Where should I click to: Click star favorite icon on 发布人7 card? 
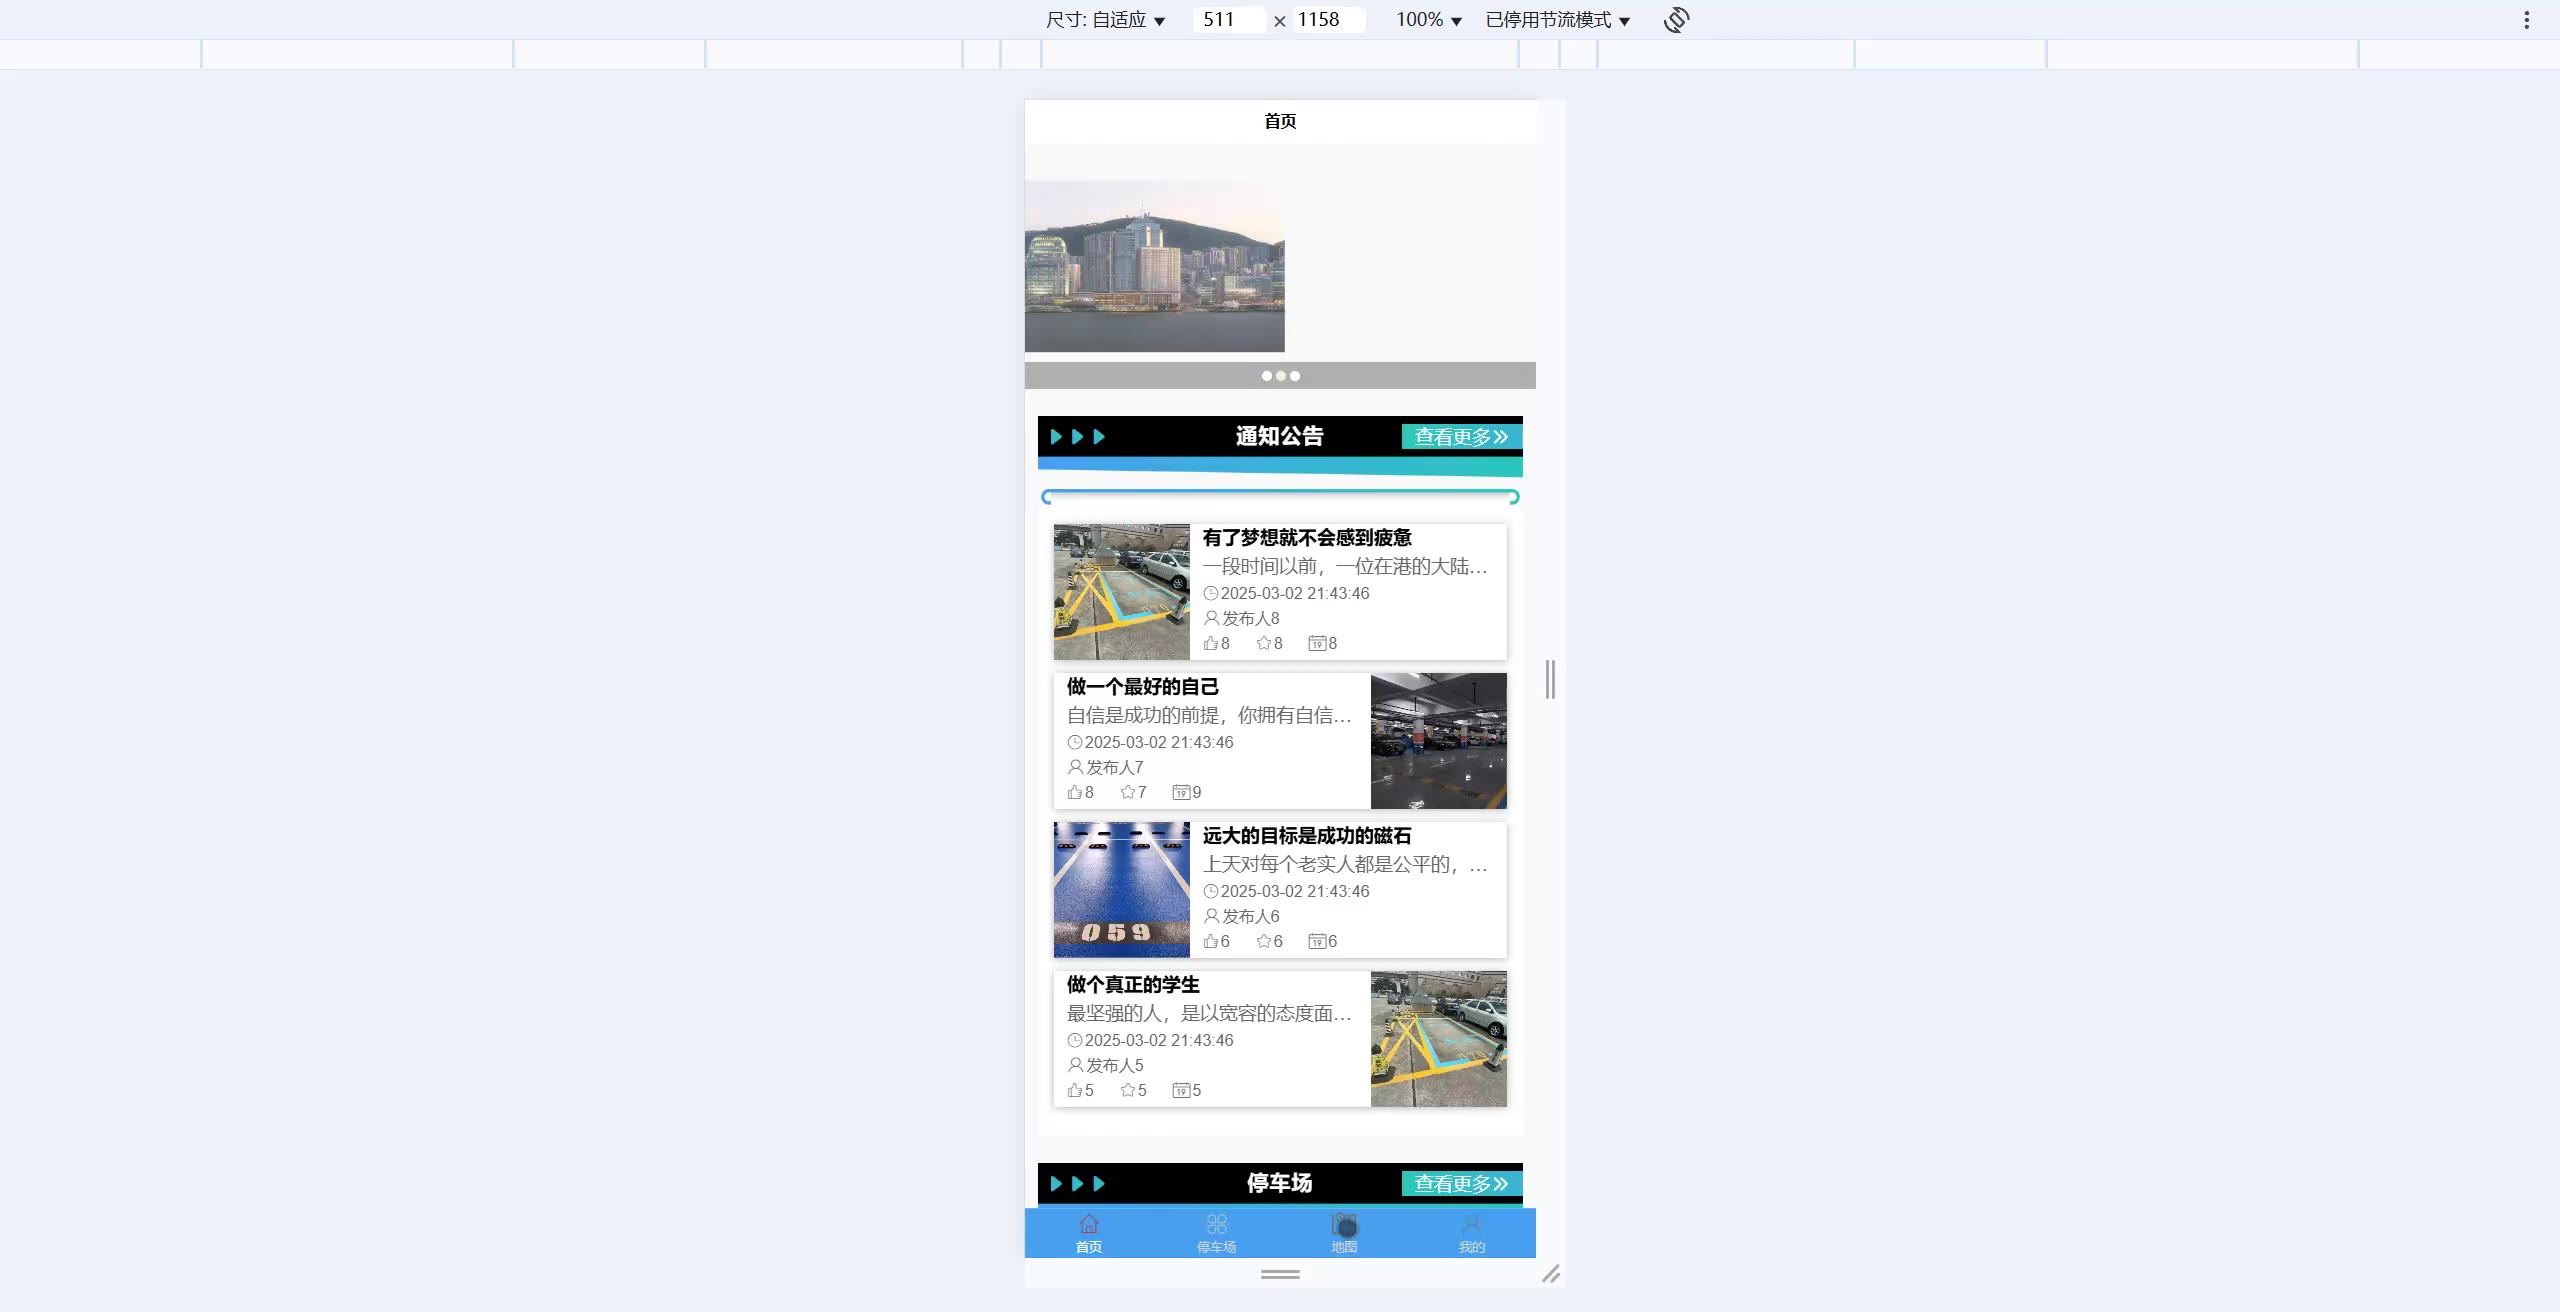click(1128, 792)
